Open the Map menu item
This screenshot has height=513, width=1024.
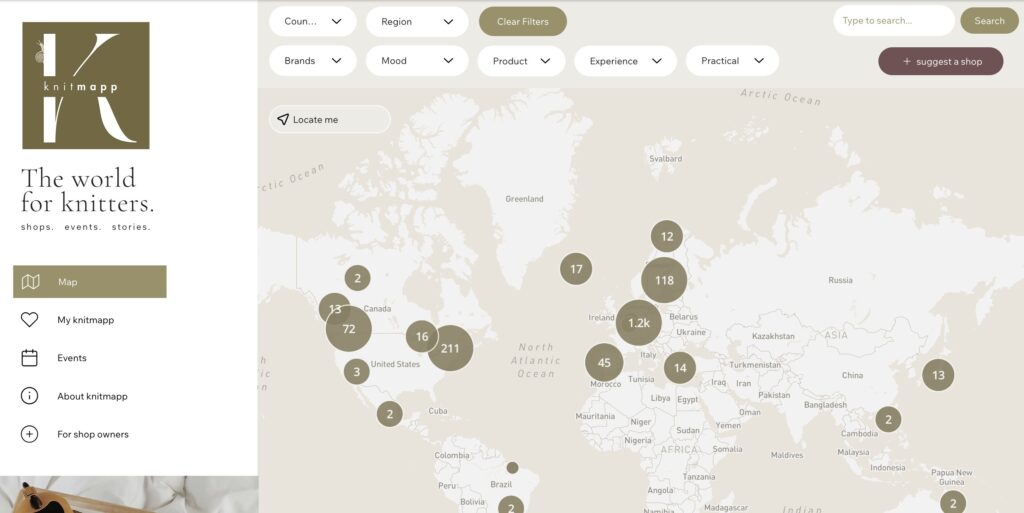click(x=89, y=282)
